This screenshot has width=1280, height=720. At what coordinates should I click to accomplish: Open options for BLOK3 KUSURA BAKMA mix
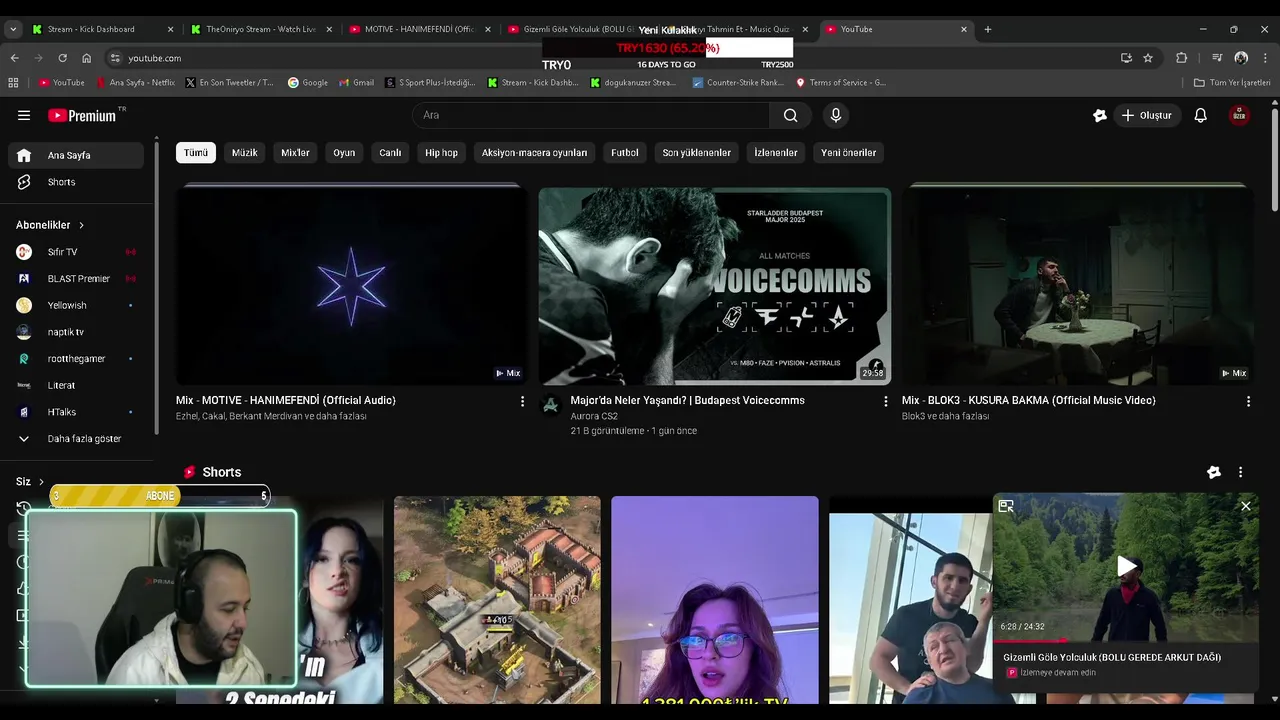pyautogui.click(x=1248, y=401)
